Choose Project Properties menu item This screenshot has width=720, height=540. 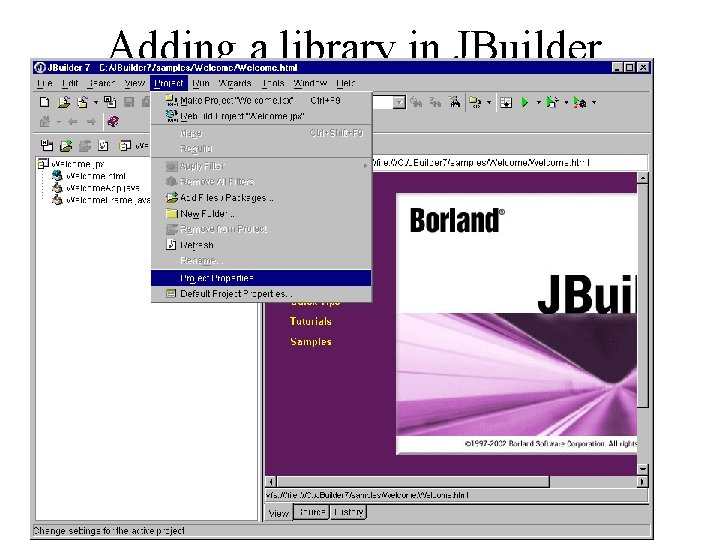pos(261,278)
